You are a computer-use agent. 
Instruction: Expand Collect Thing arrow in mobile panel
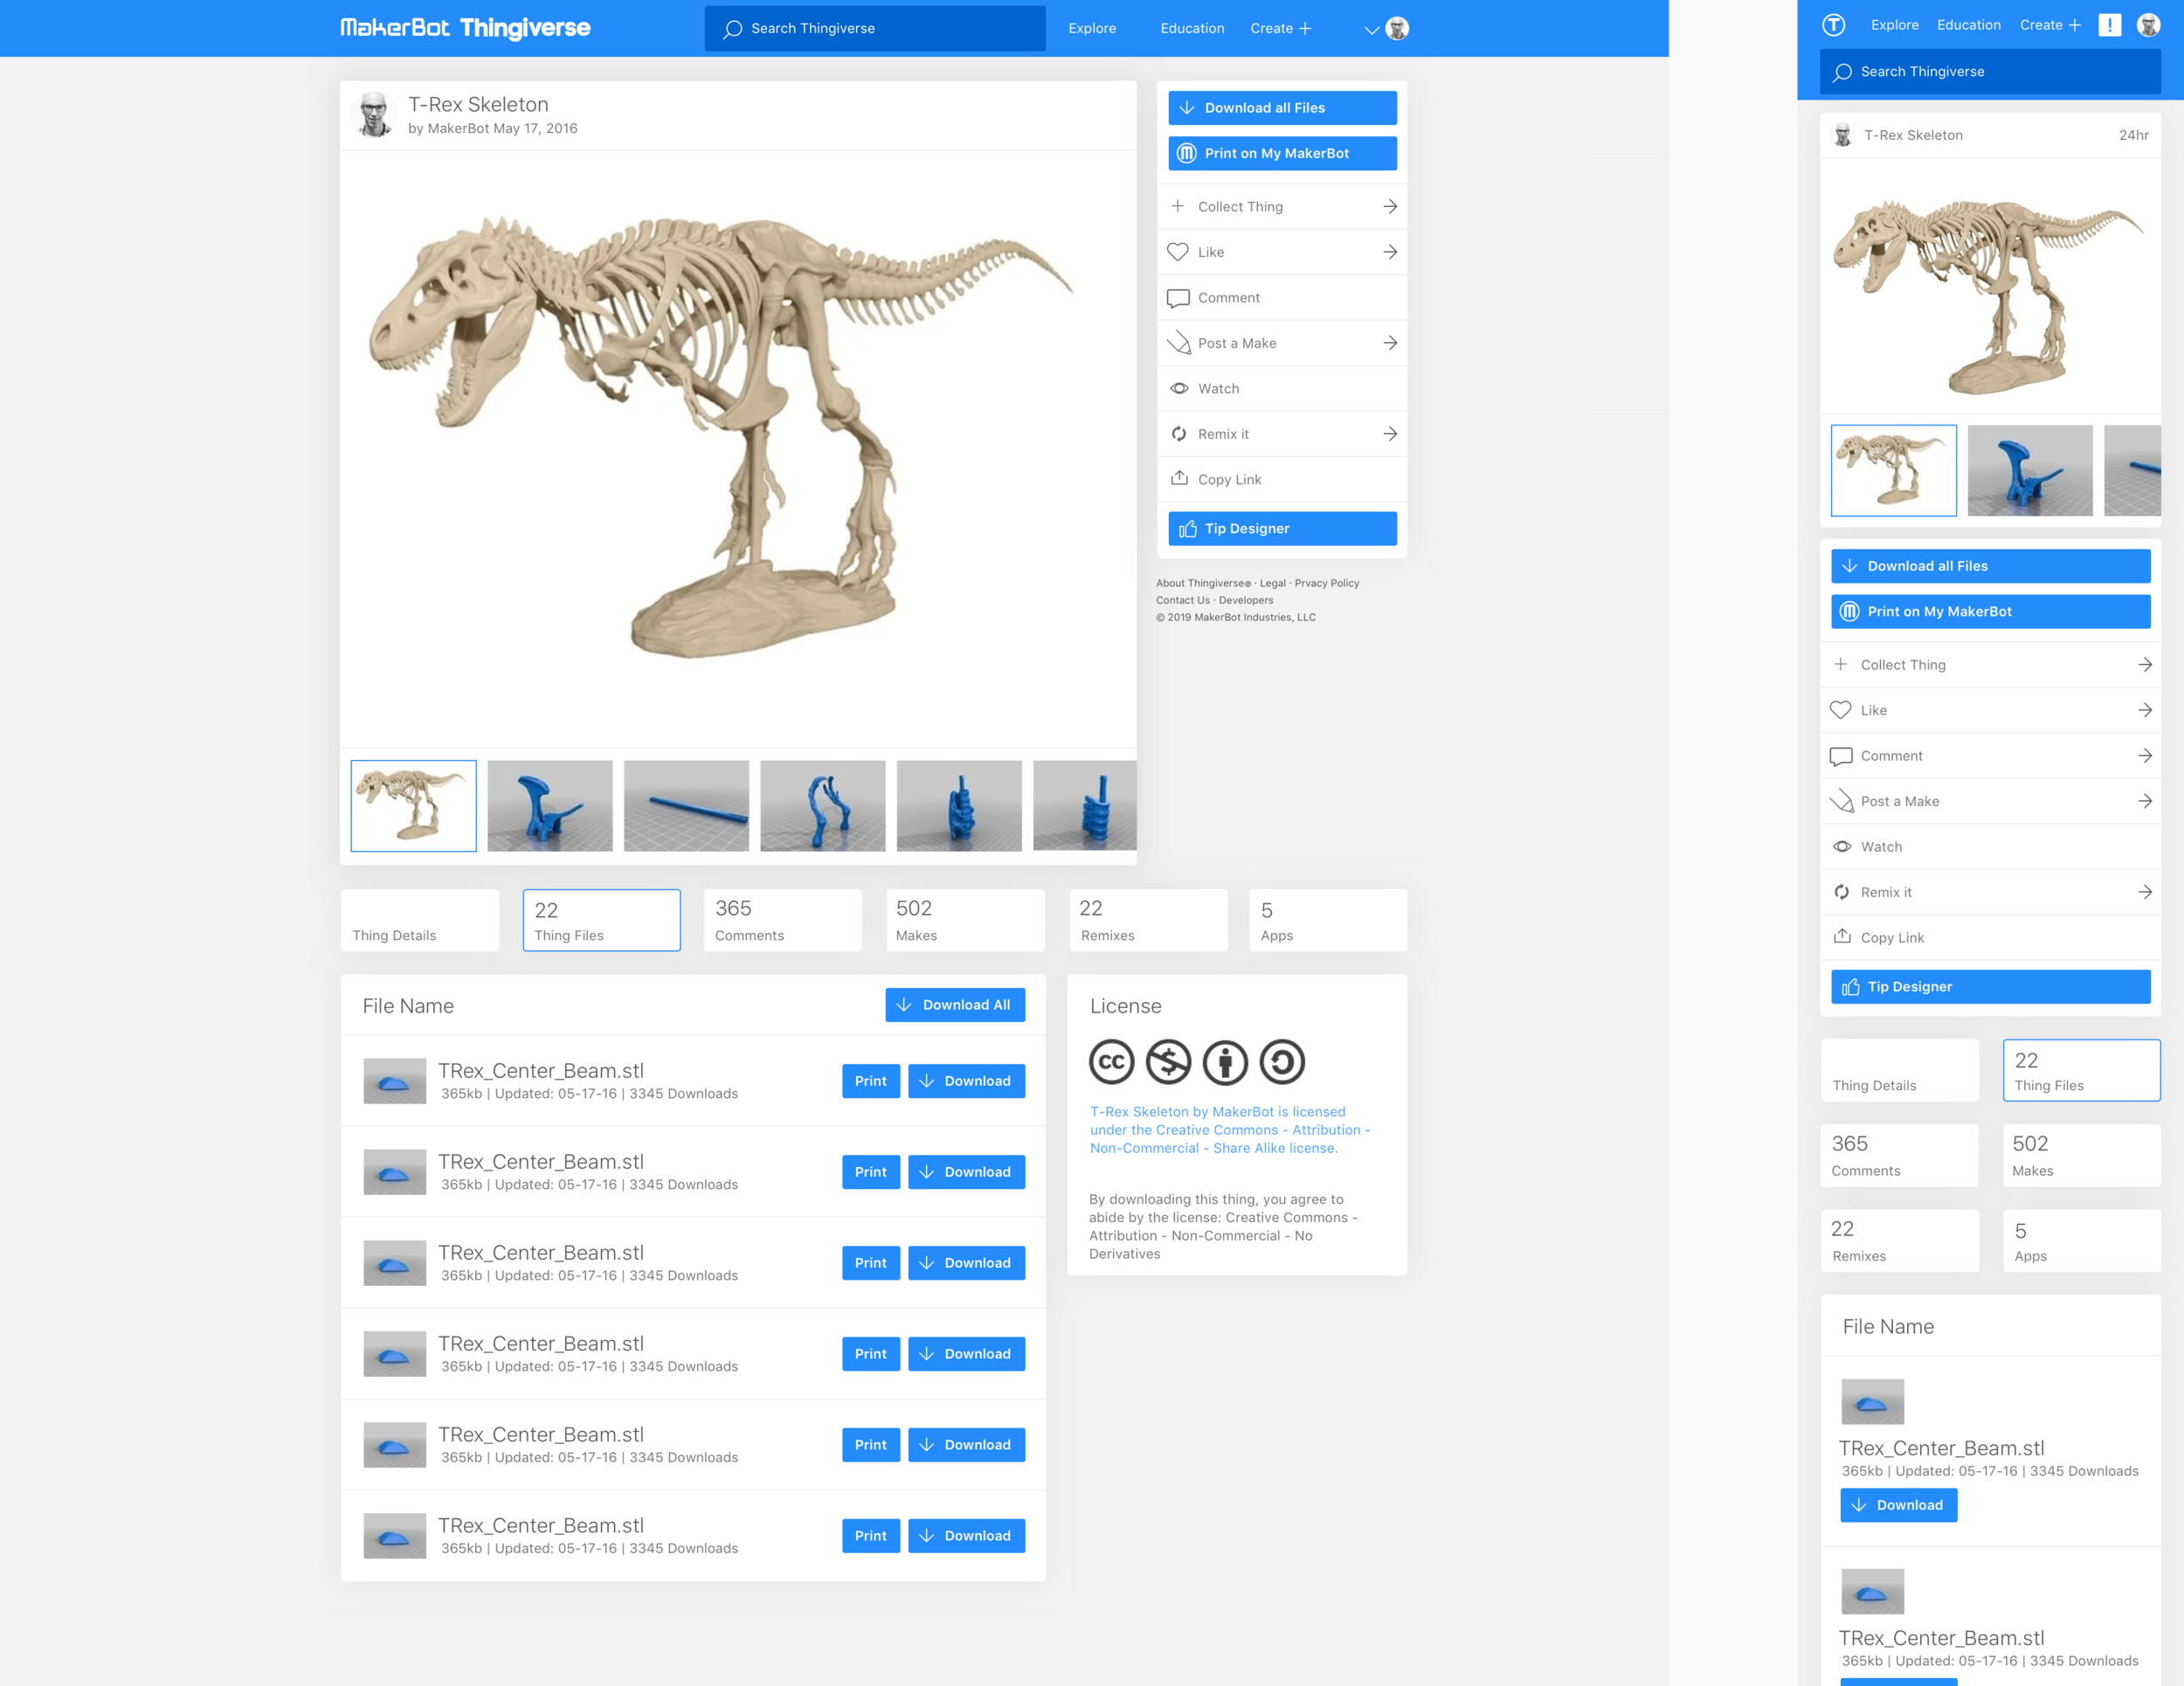(2145, 665)
